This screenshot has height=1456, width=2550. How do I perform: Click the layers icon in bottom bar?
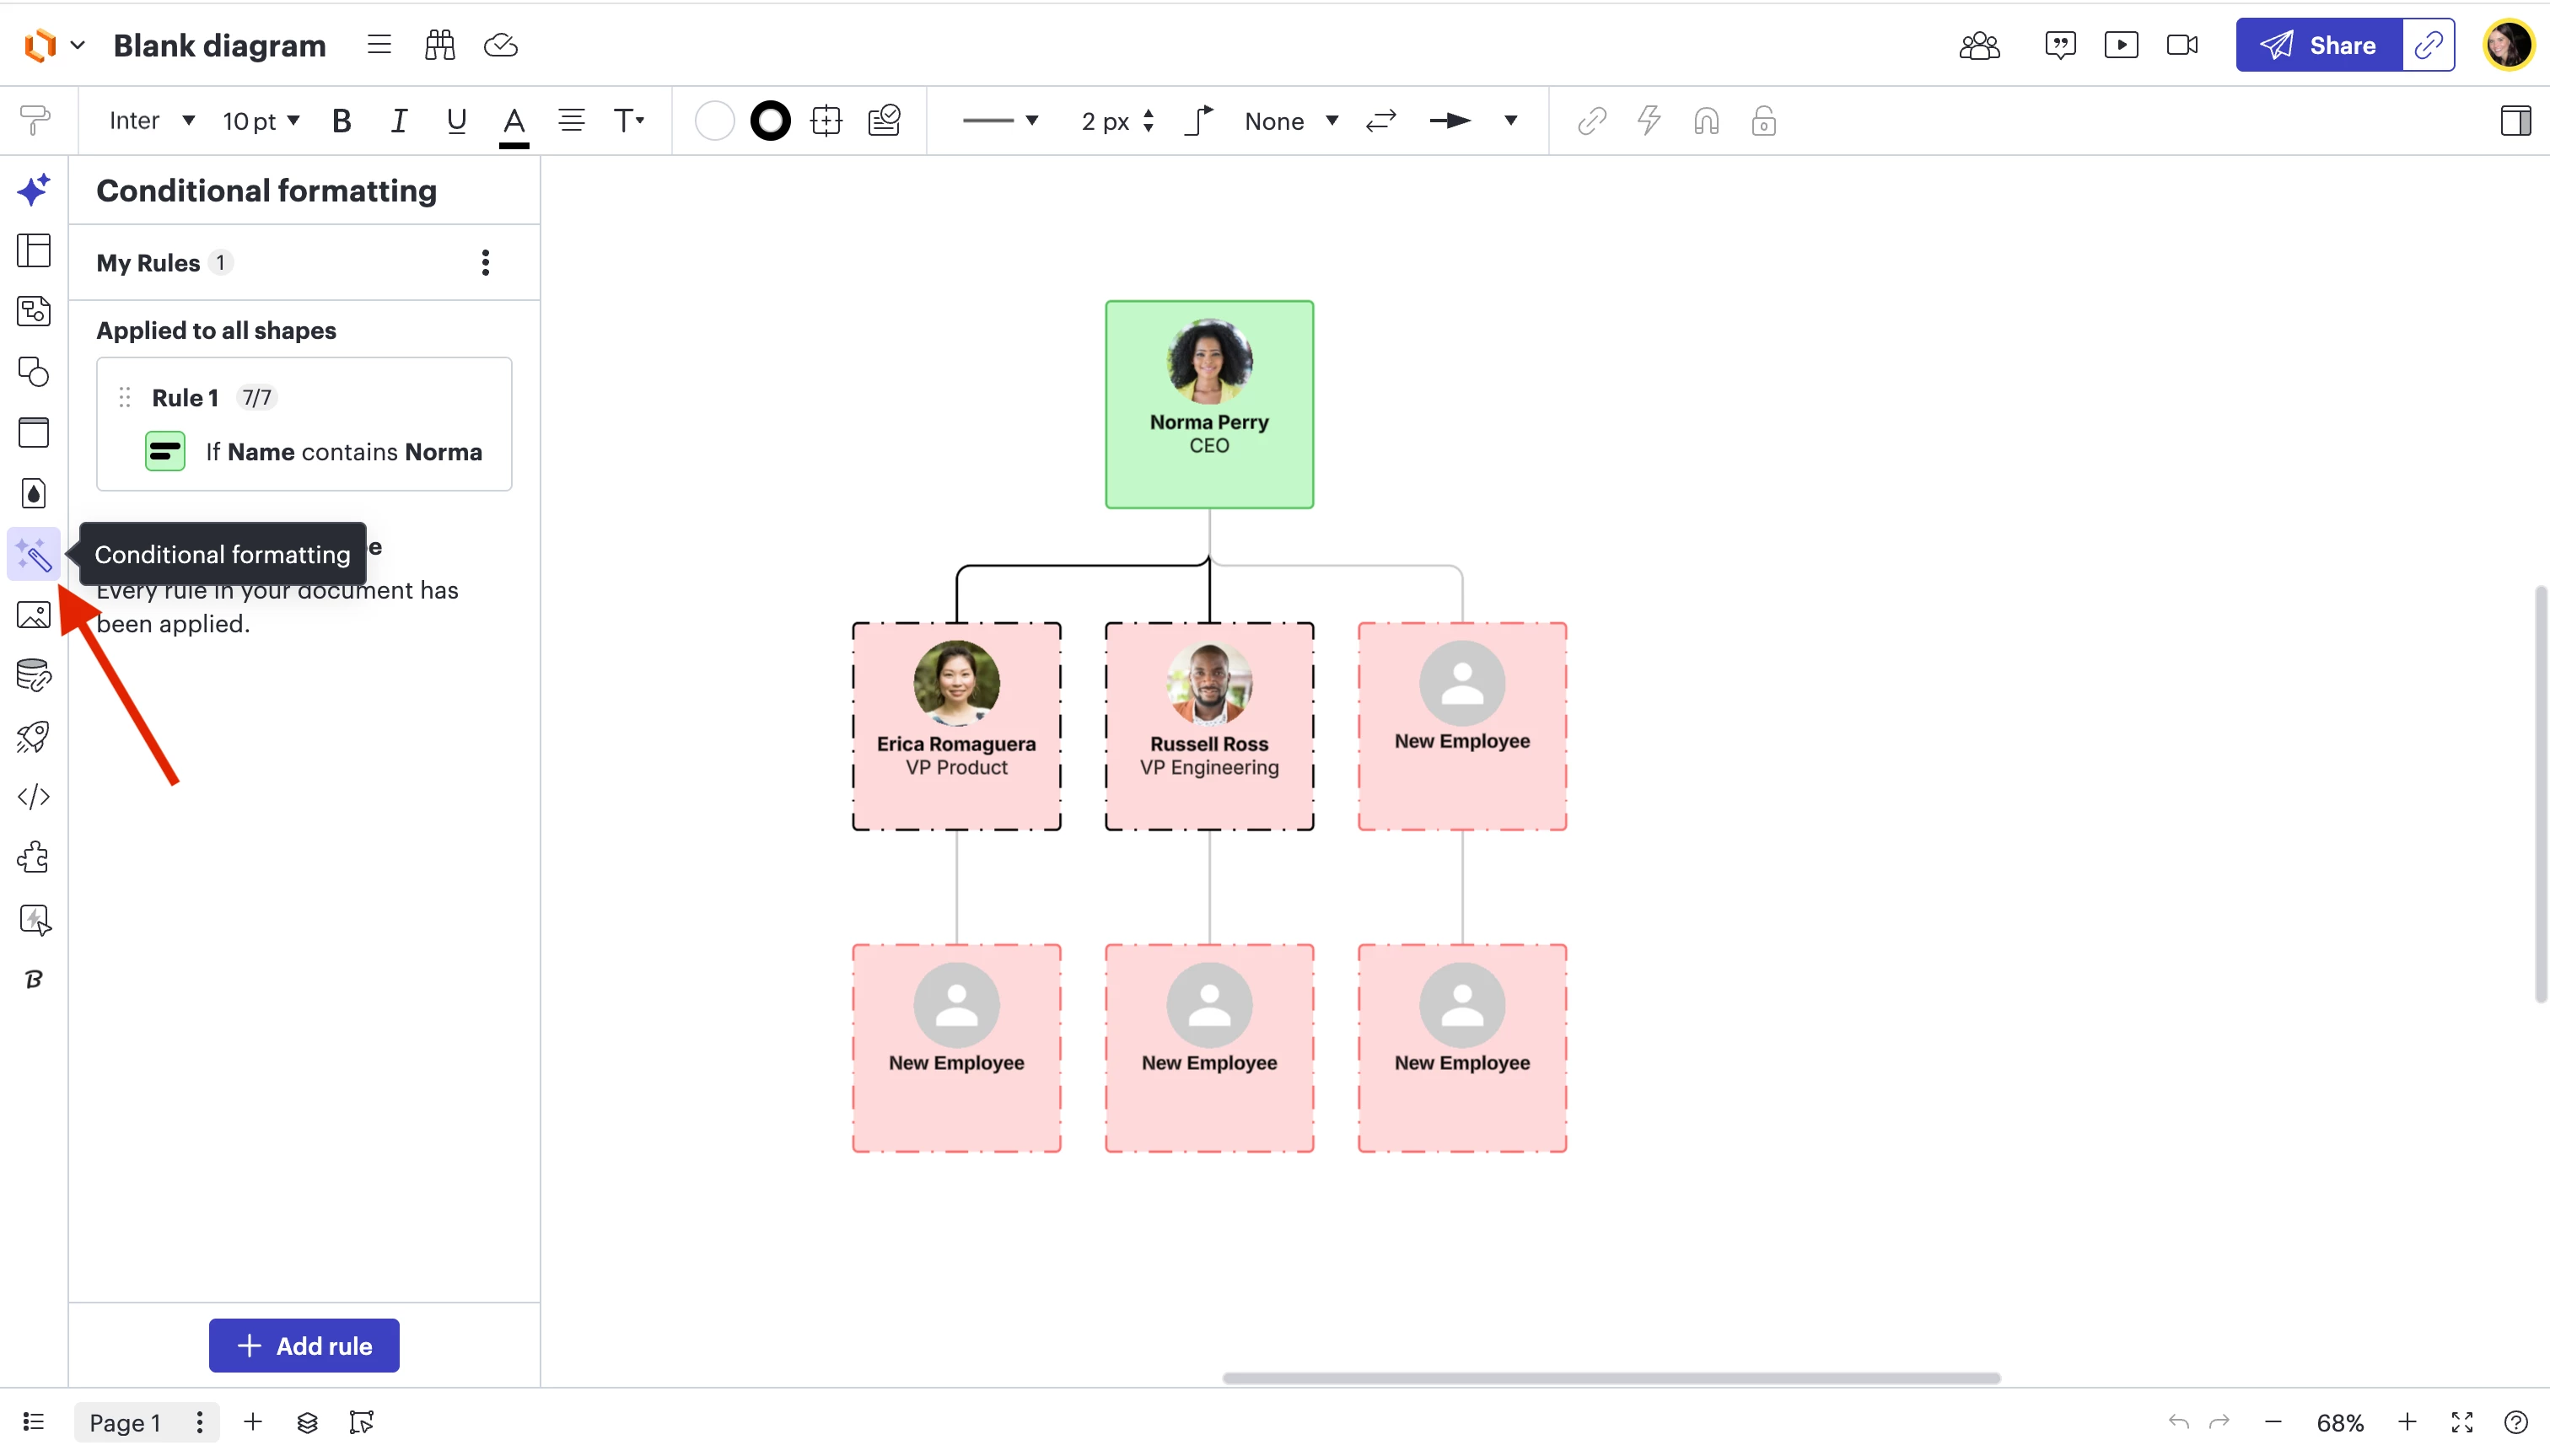307,1423
